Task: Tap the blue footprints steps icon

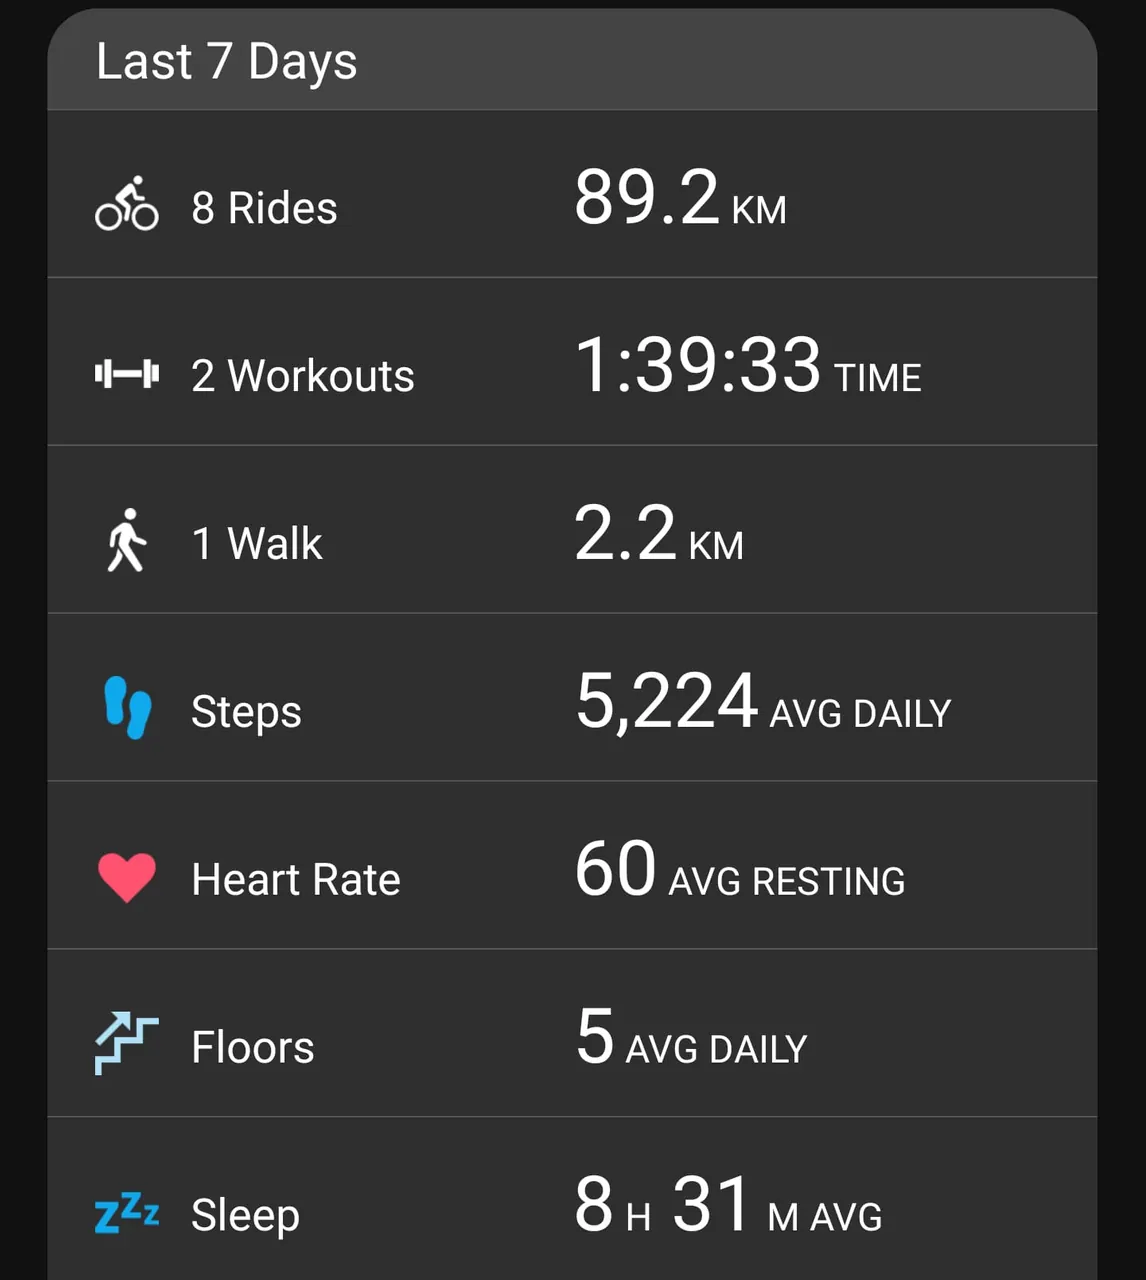Action: tap(128, 708)
